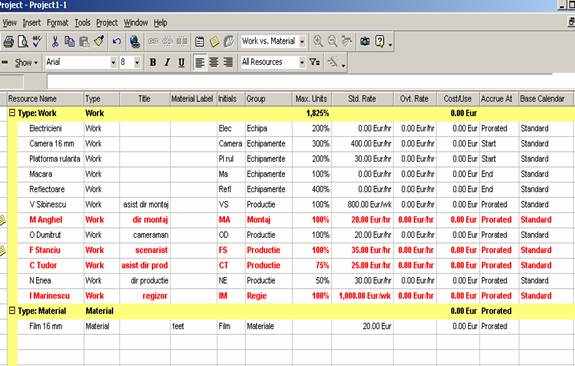Select the 'regizor' title cell

click(145, 296)
